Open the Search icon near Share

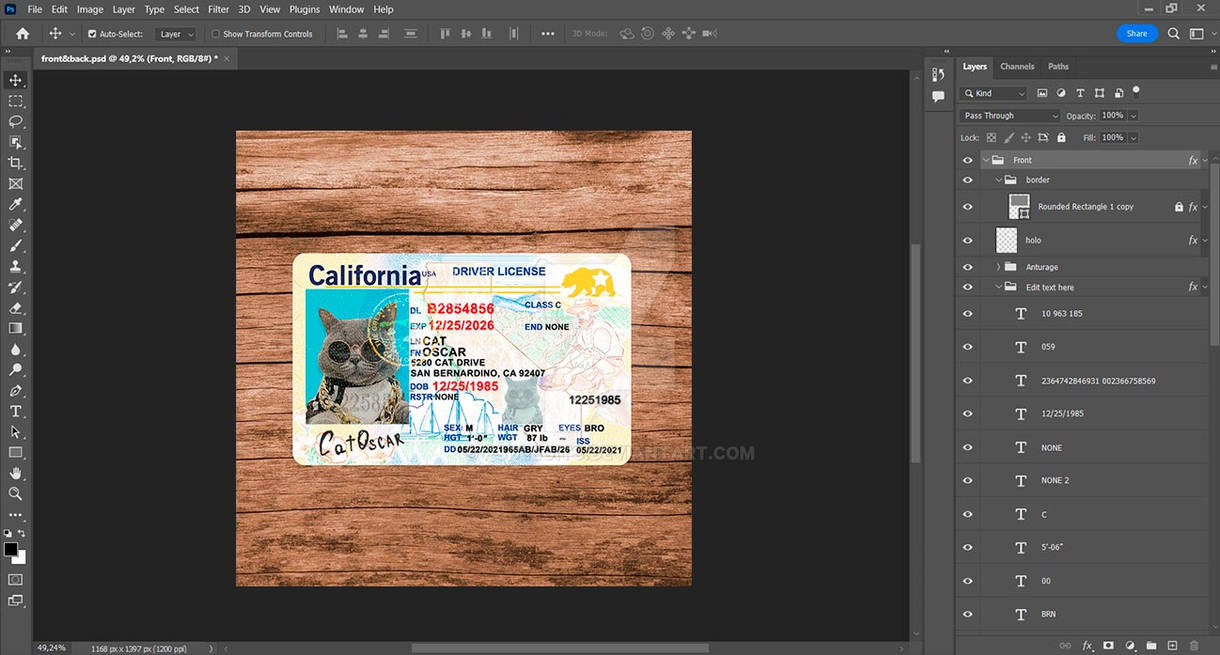click(1174, 33)
